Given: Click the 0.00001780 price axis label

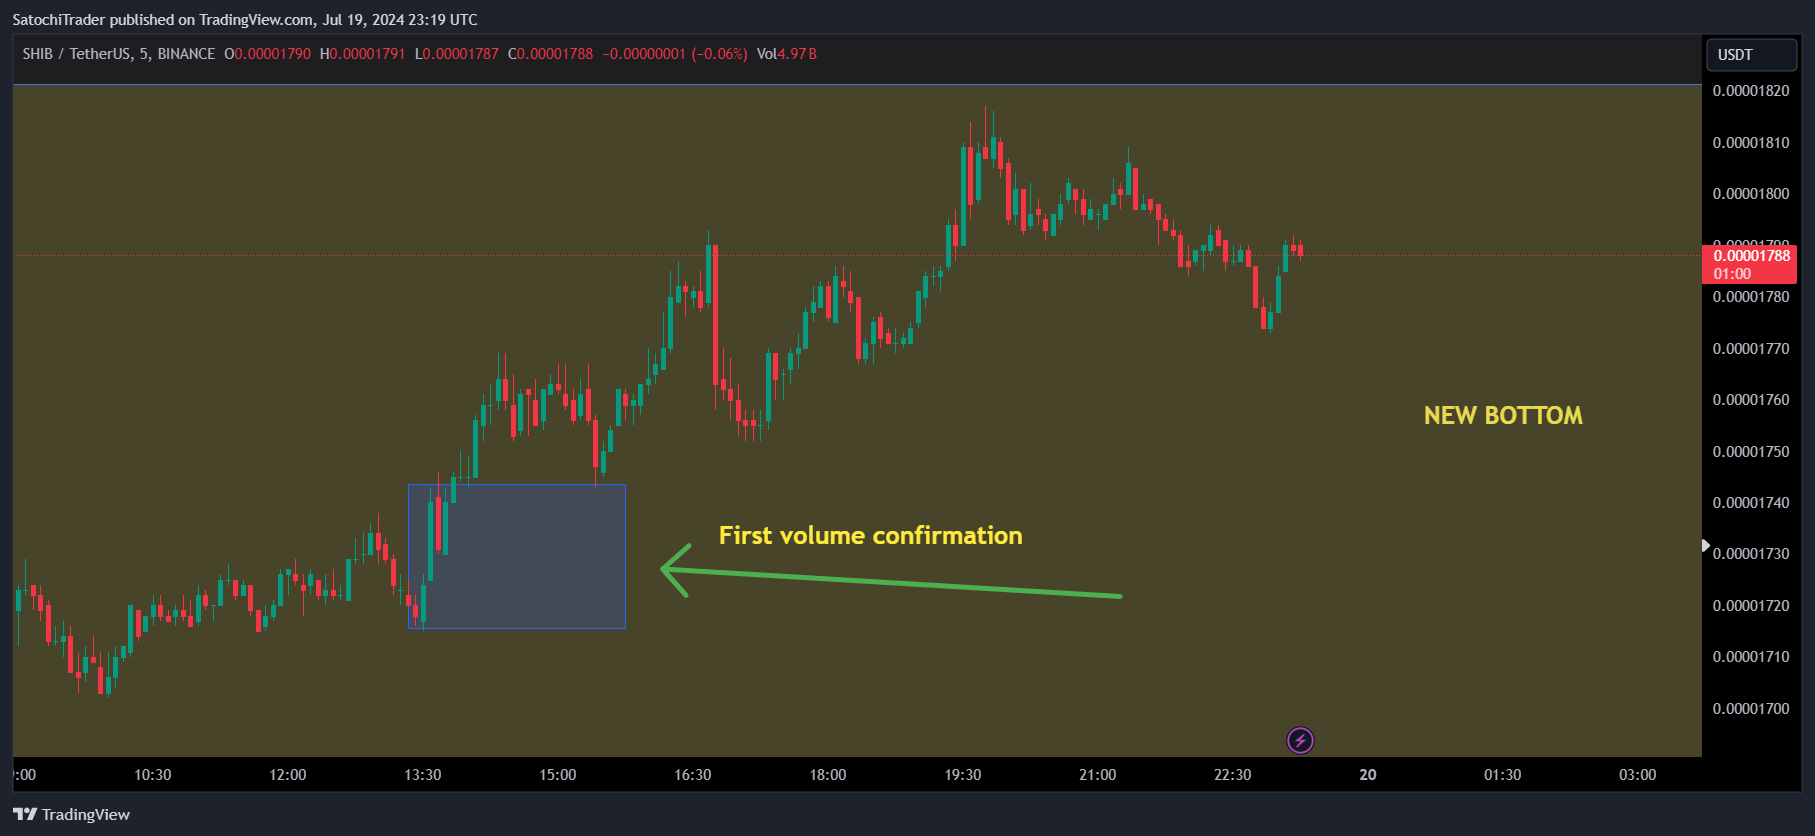Looking at the screenshot, I should (1751, 297).
